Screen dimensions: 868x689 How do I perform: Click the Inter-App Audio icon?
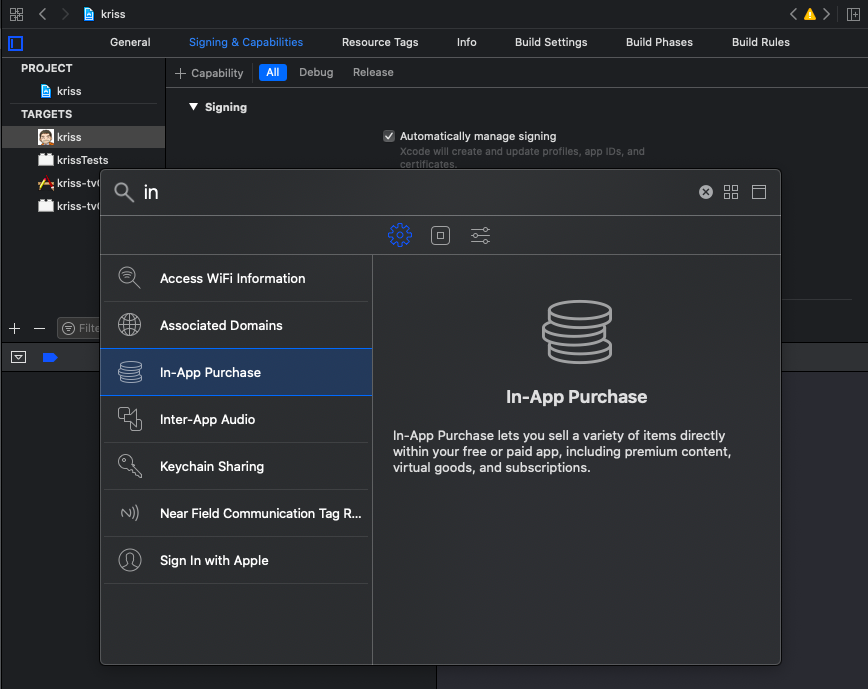(x=130, y=419)
